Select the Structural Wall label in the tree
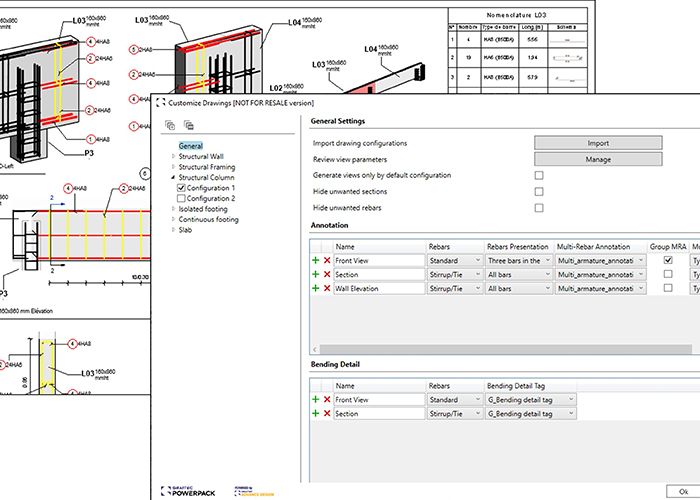 click(x=201, y=156)
